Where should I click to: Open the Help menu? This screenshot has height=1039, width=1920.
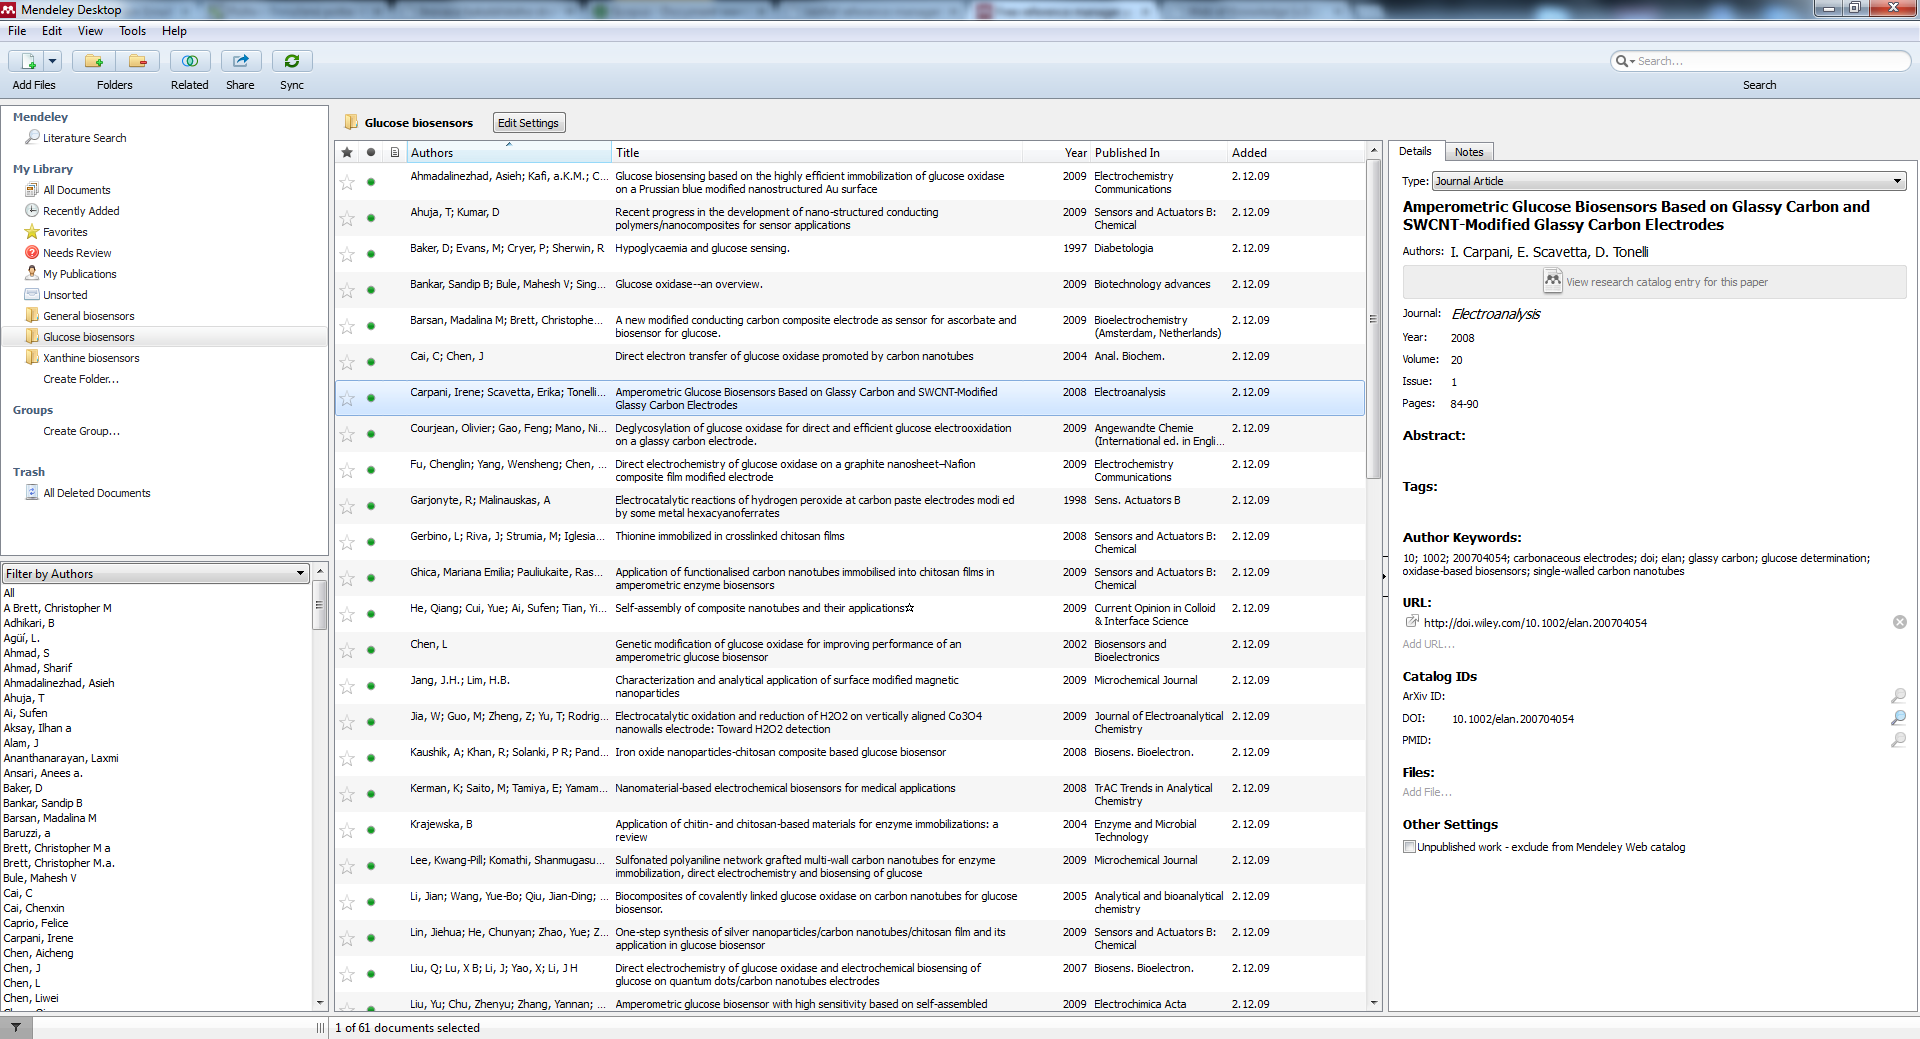point(174,31)
